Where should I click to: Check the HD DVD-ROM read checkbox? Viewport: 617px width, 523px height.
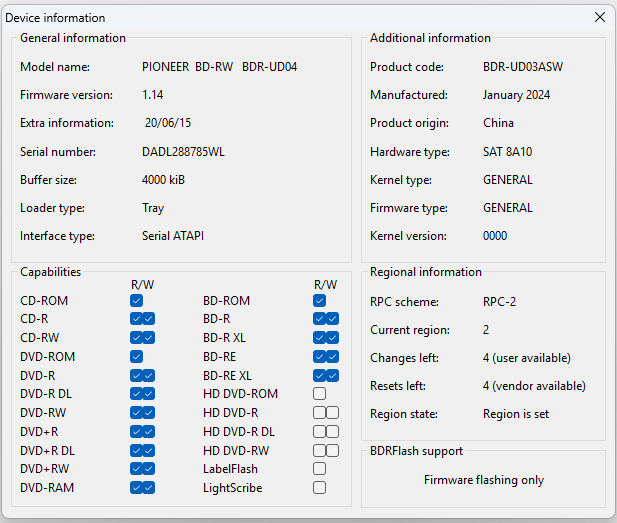click(x=320, y=394)
